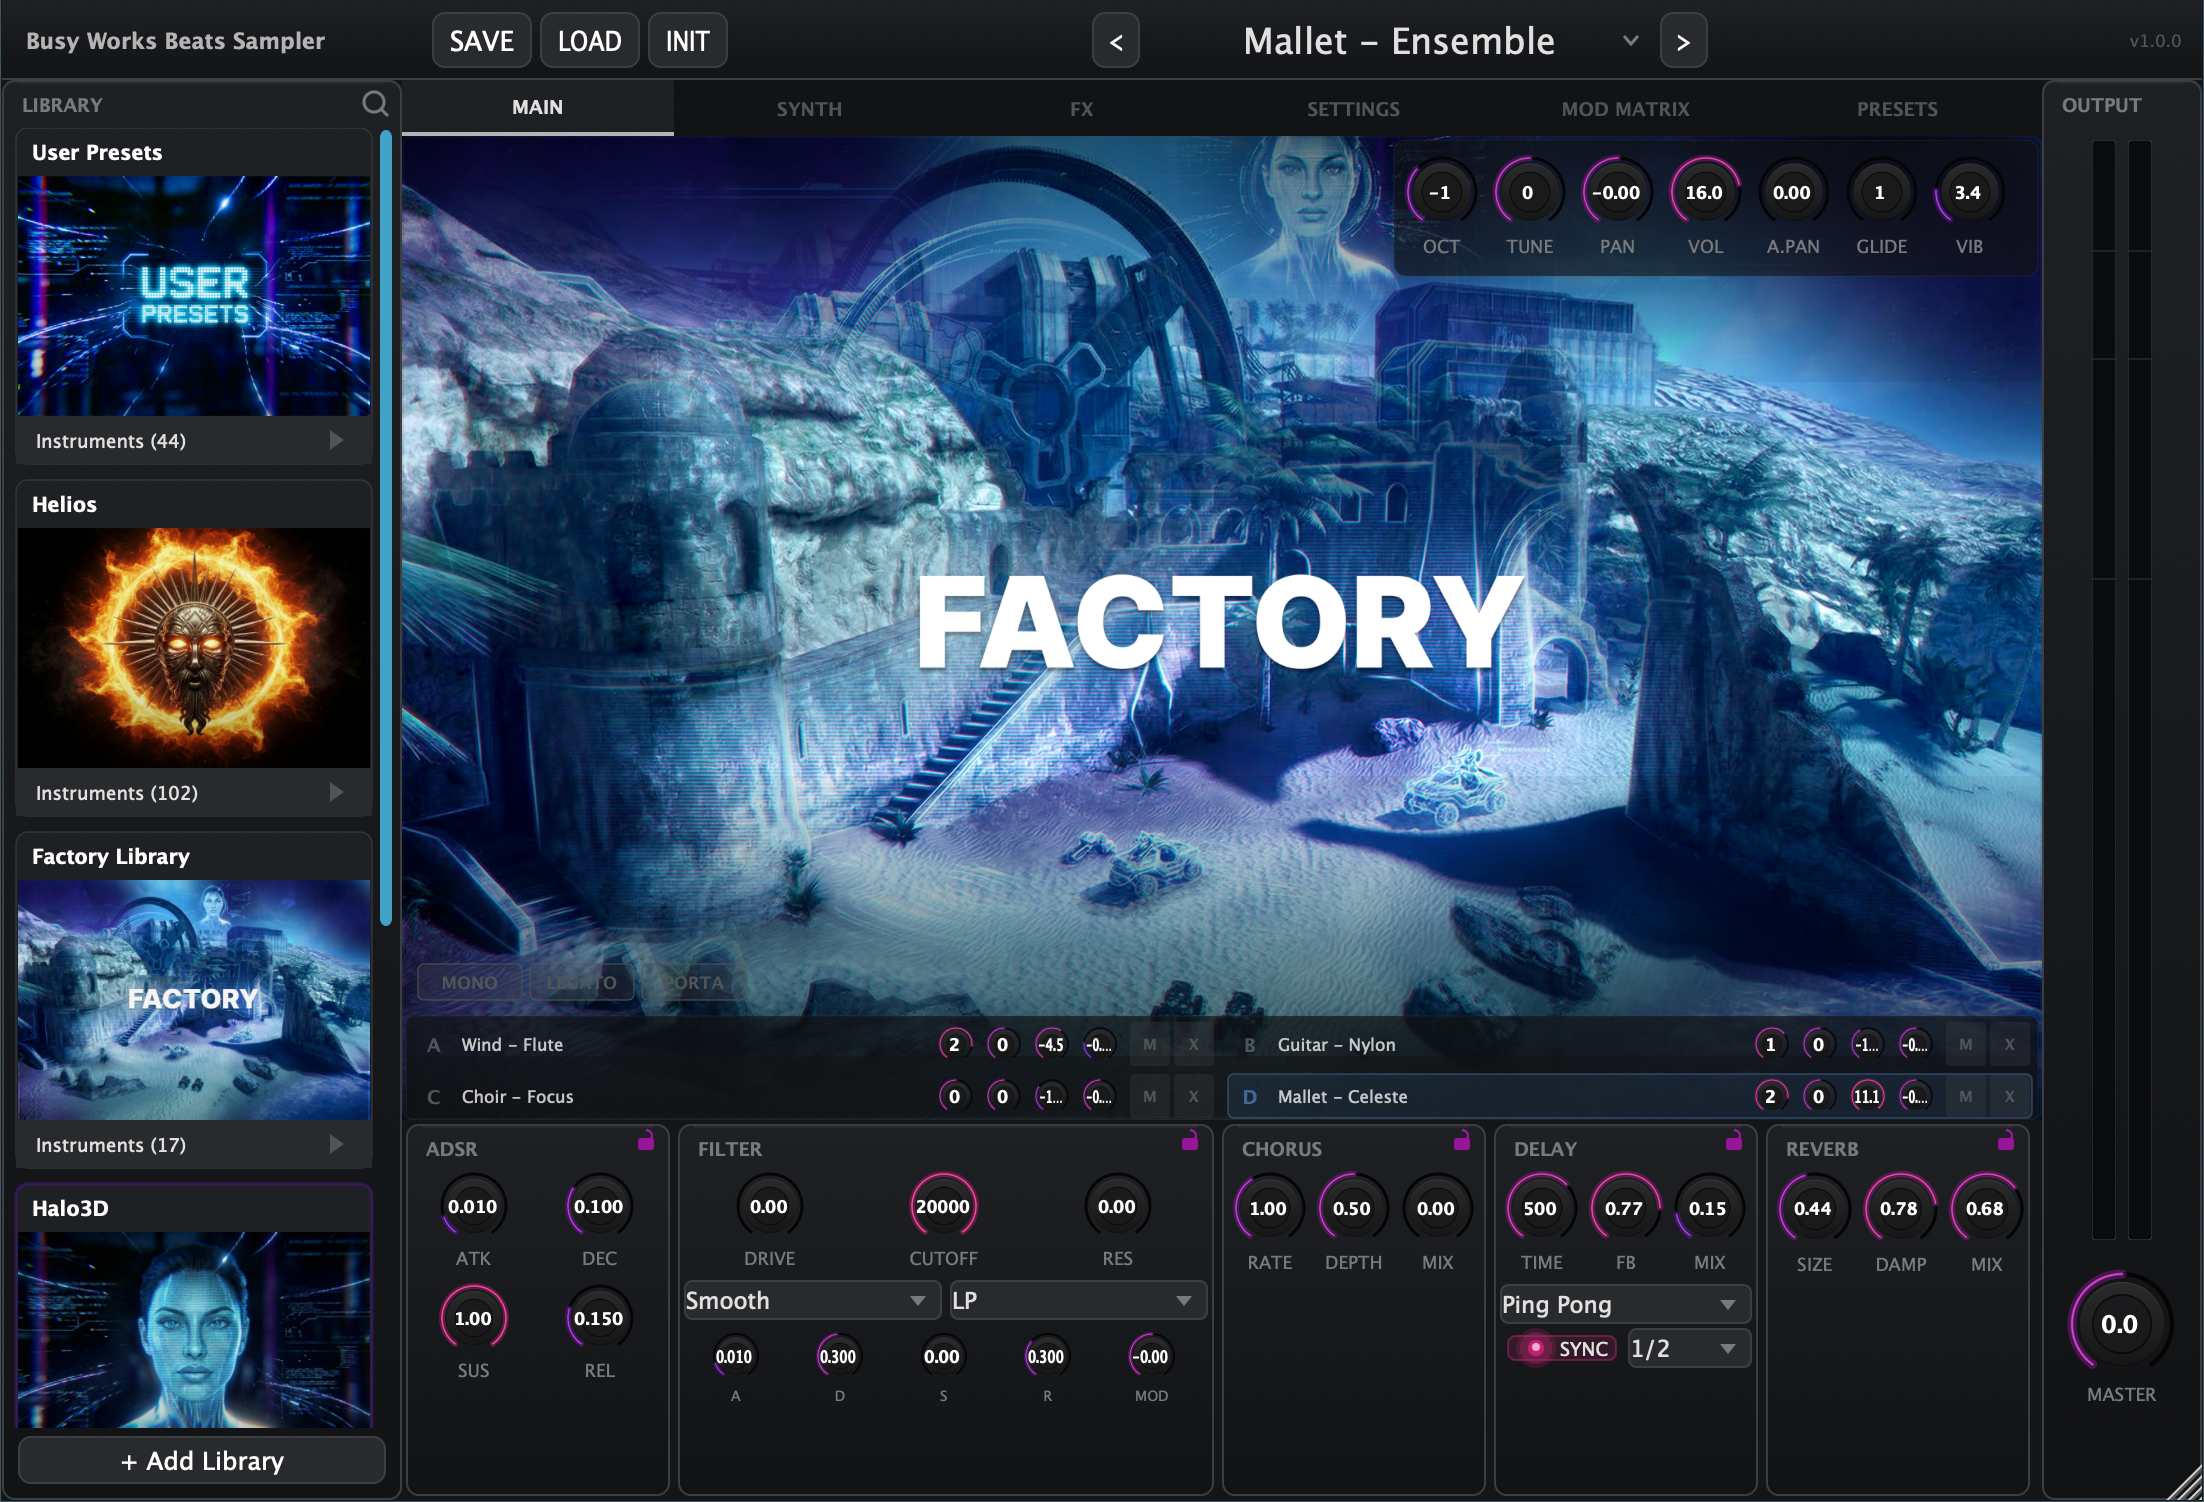This screenshot has height=1502, width=2204.
Task: Remove layer A Wind – Flute with X
Action: pos(1193,1044)
